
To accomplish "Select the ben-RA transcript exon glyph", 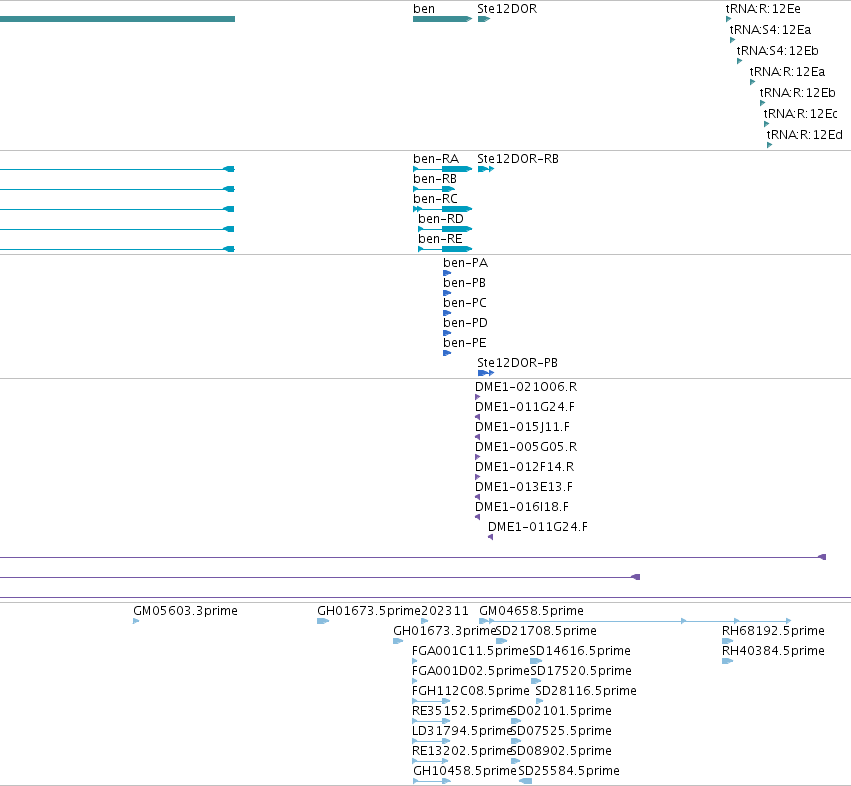I will [456, 169].
